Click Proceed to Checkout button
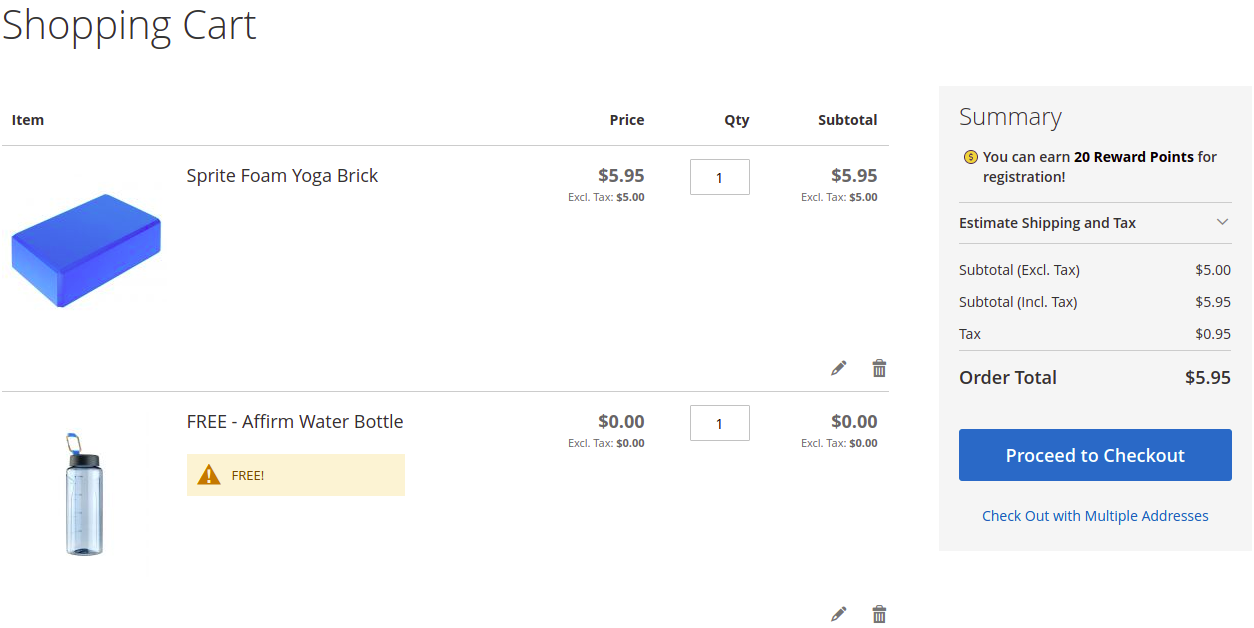The width and height of the screenshot is (1254, 628). (1095, 455)
